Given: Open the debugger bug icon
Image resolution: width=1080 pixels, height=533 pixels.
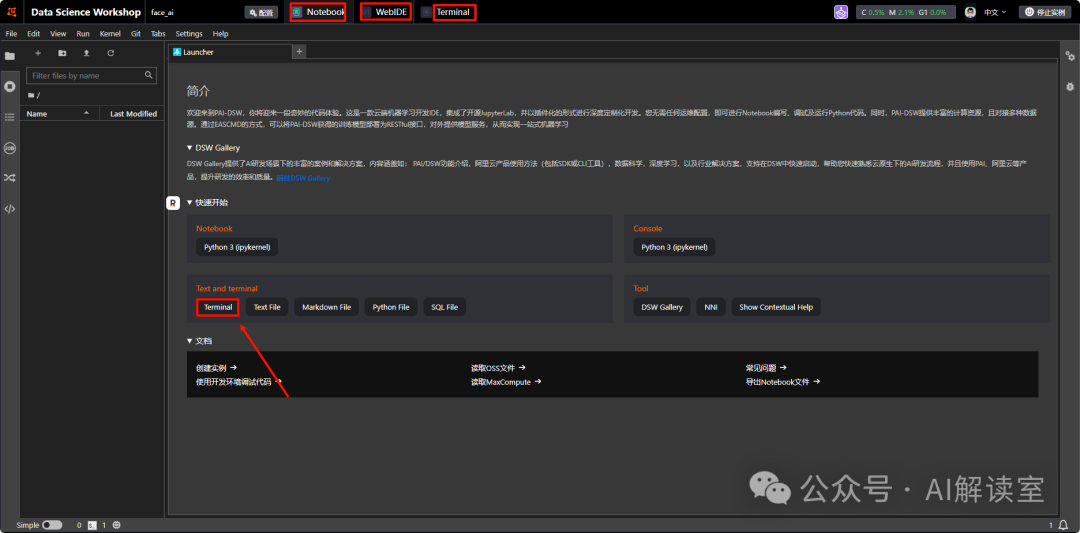Looking at the screenshot, I should [x=1070, y=87].
